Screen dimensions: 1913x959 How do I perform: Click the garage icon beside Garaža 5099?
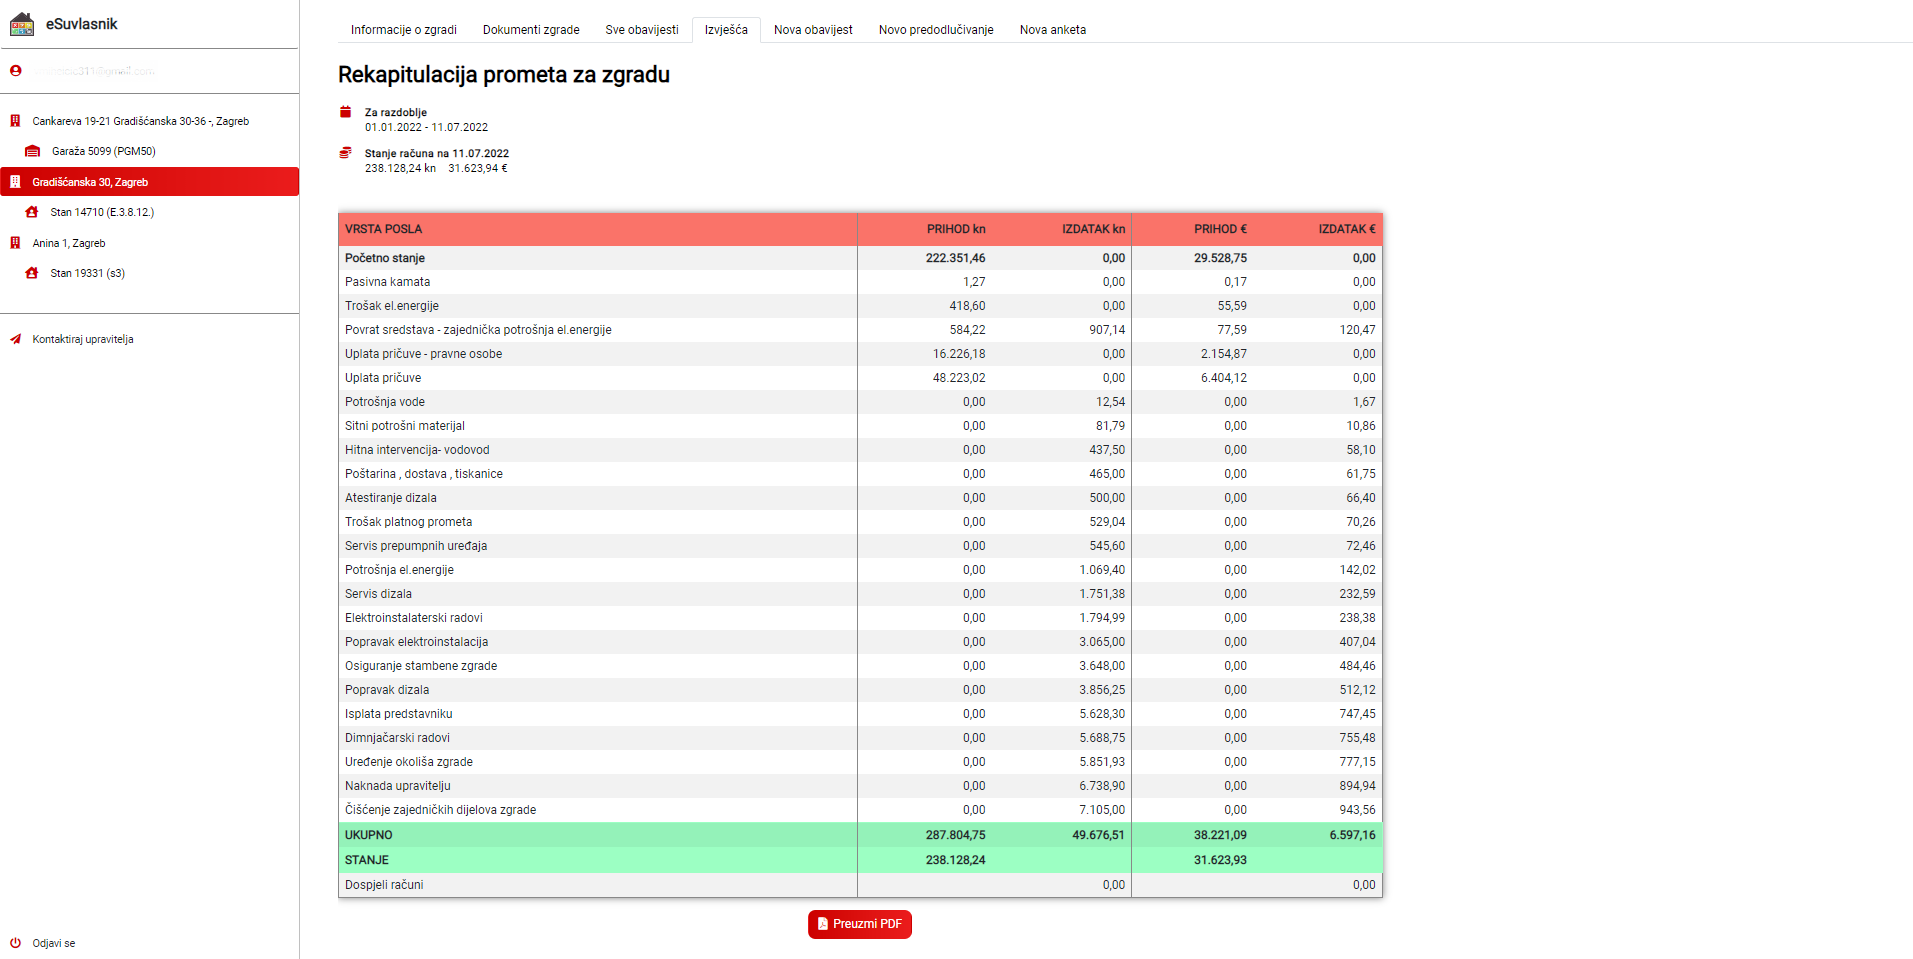click(33, 151)
